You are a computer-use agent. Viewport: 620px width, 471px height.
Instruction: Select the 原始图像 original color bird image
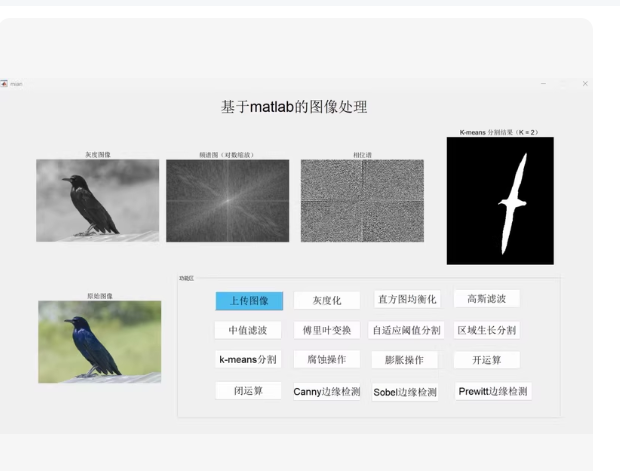pyautogui.click(x=100, y=342)
